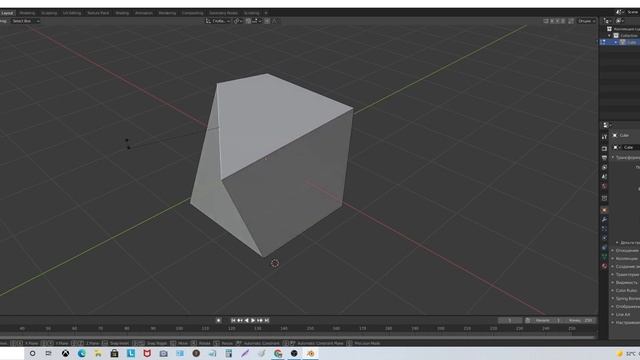Open the transform orientation dropdown
Image resolution: width=640 pixels, height=360 pixels.
click(218, 21)
